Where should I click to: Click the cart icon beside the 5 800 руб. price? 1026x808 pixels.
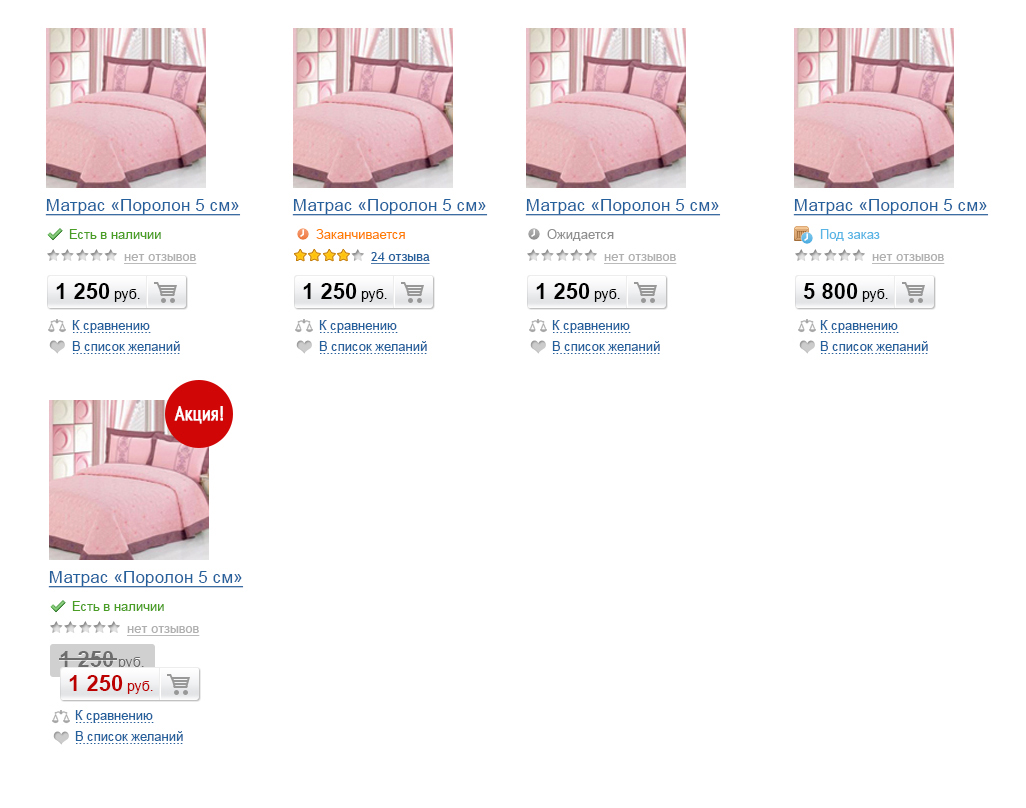[x=912, y=293]
